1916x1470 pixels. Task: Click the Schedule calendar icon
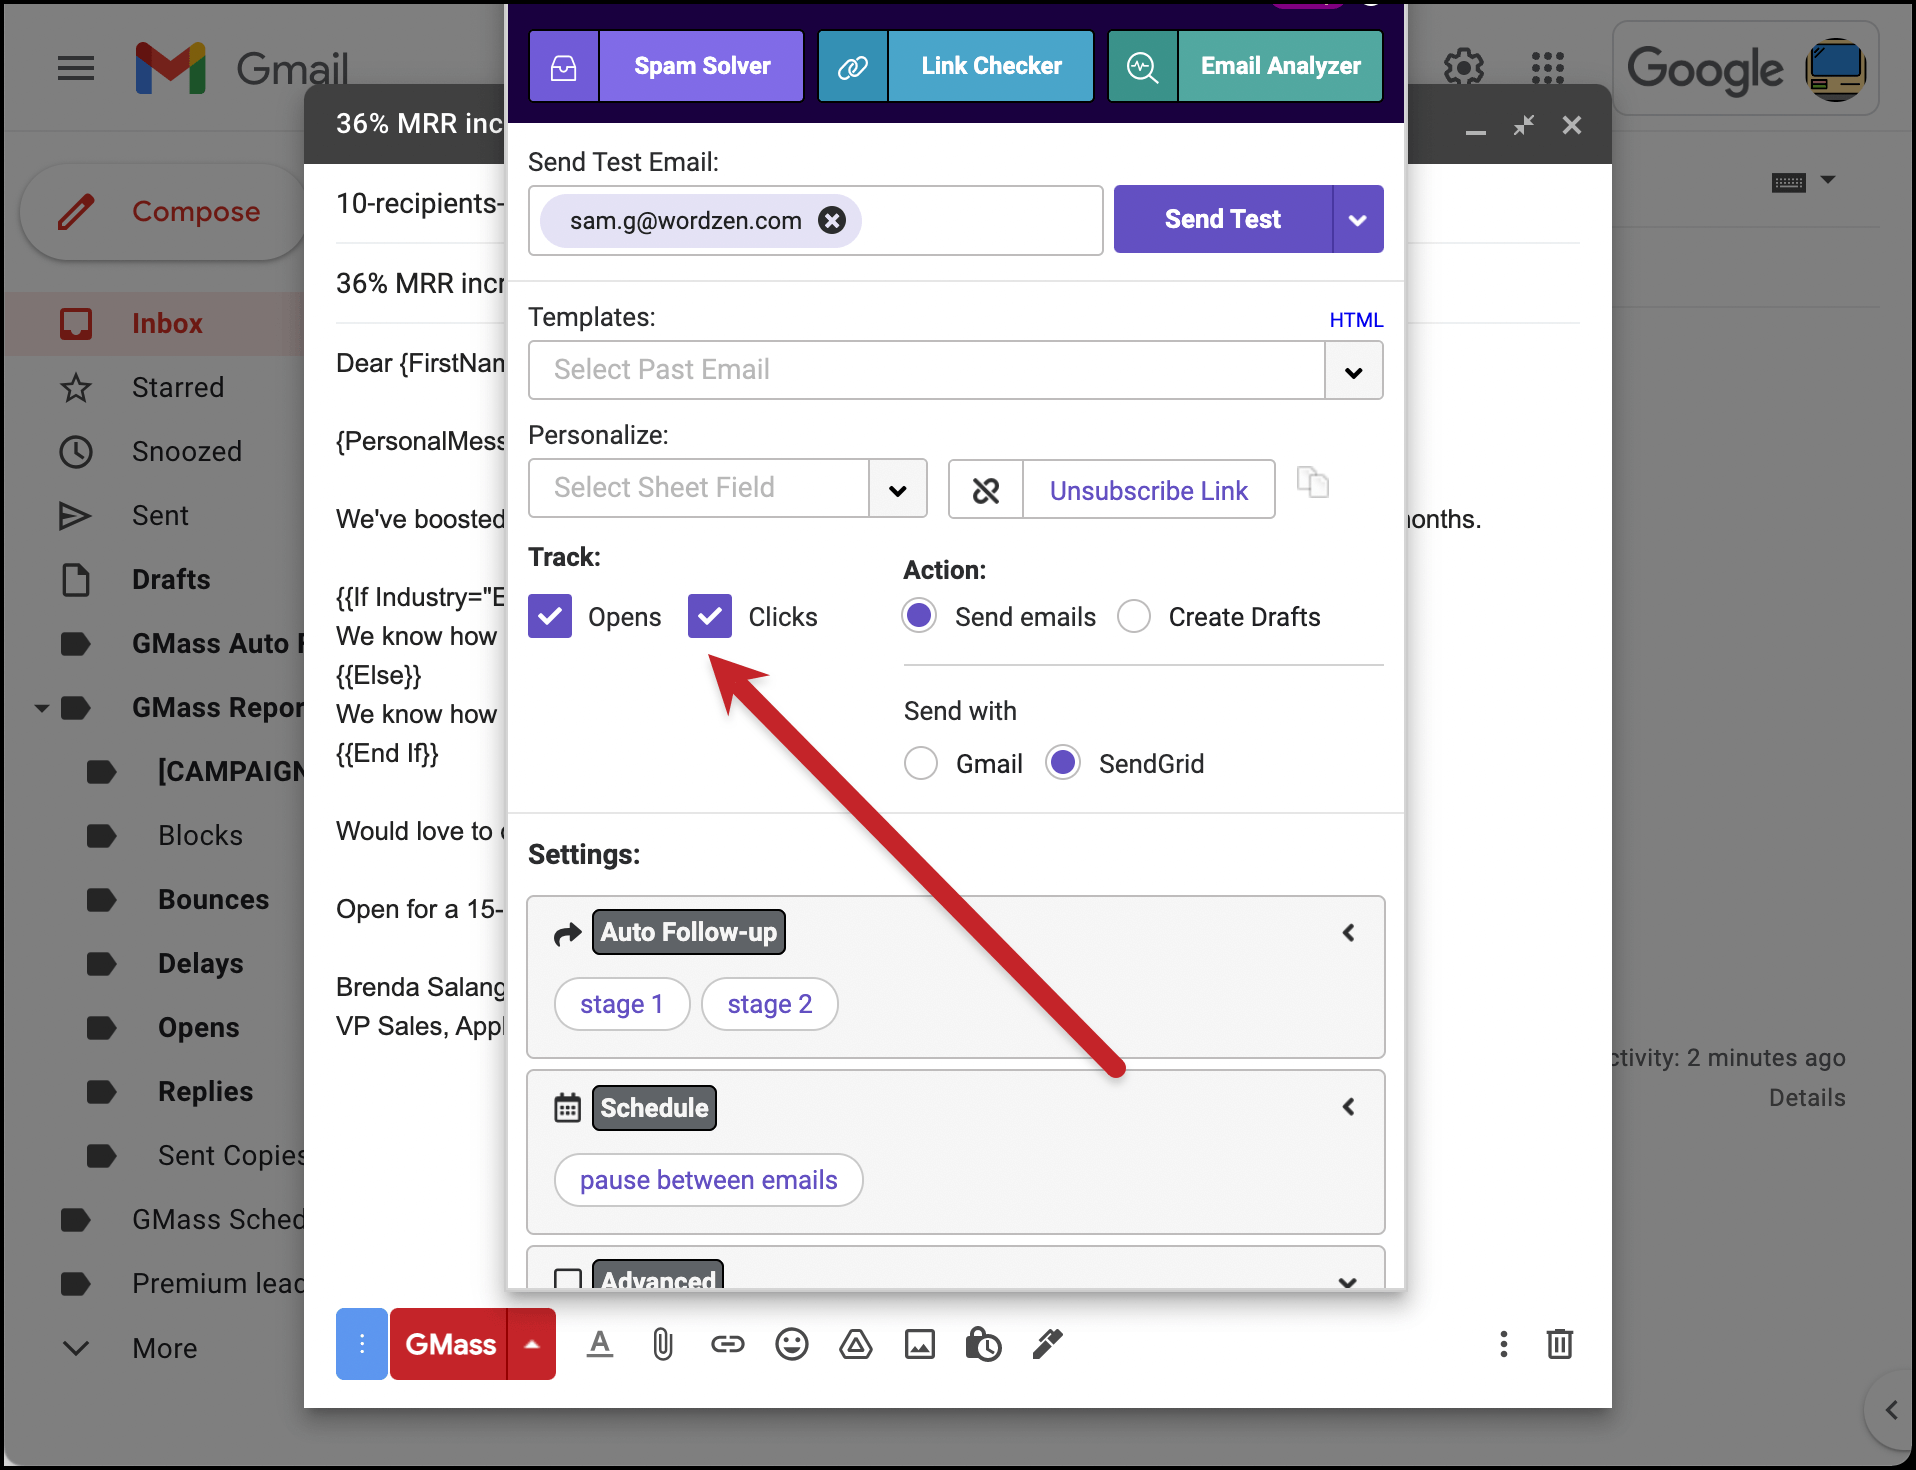(x=567, y=1108)
